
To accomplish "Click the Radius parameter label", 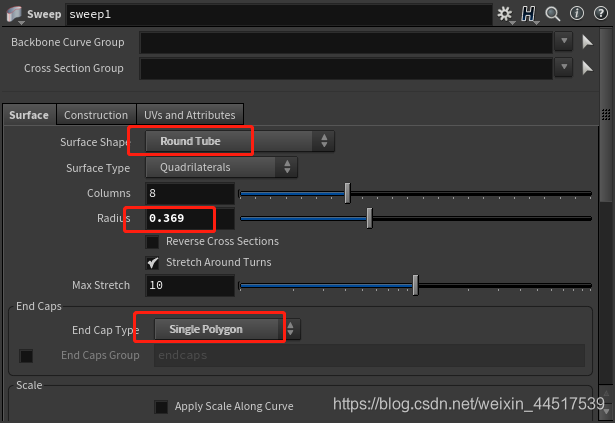I will pos(114,218).
